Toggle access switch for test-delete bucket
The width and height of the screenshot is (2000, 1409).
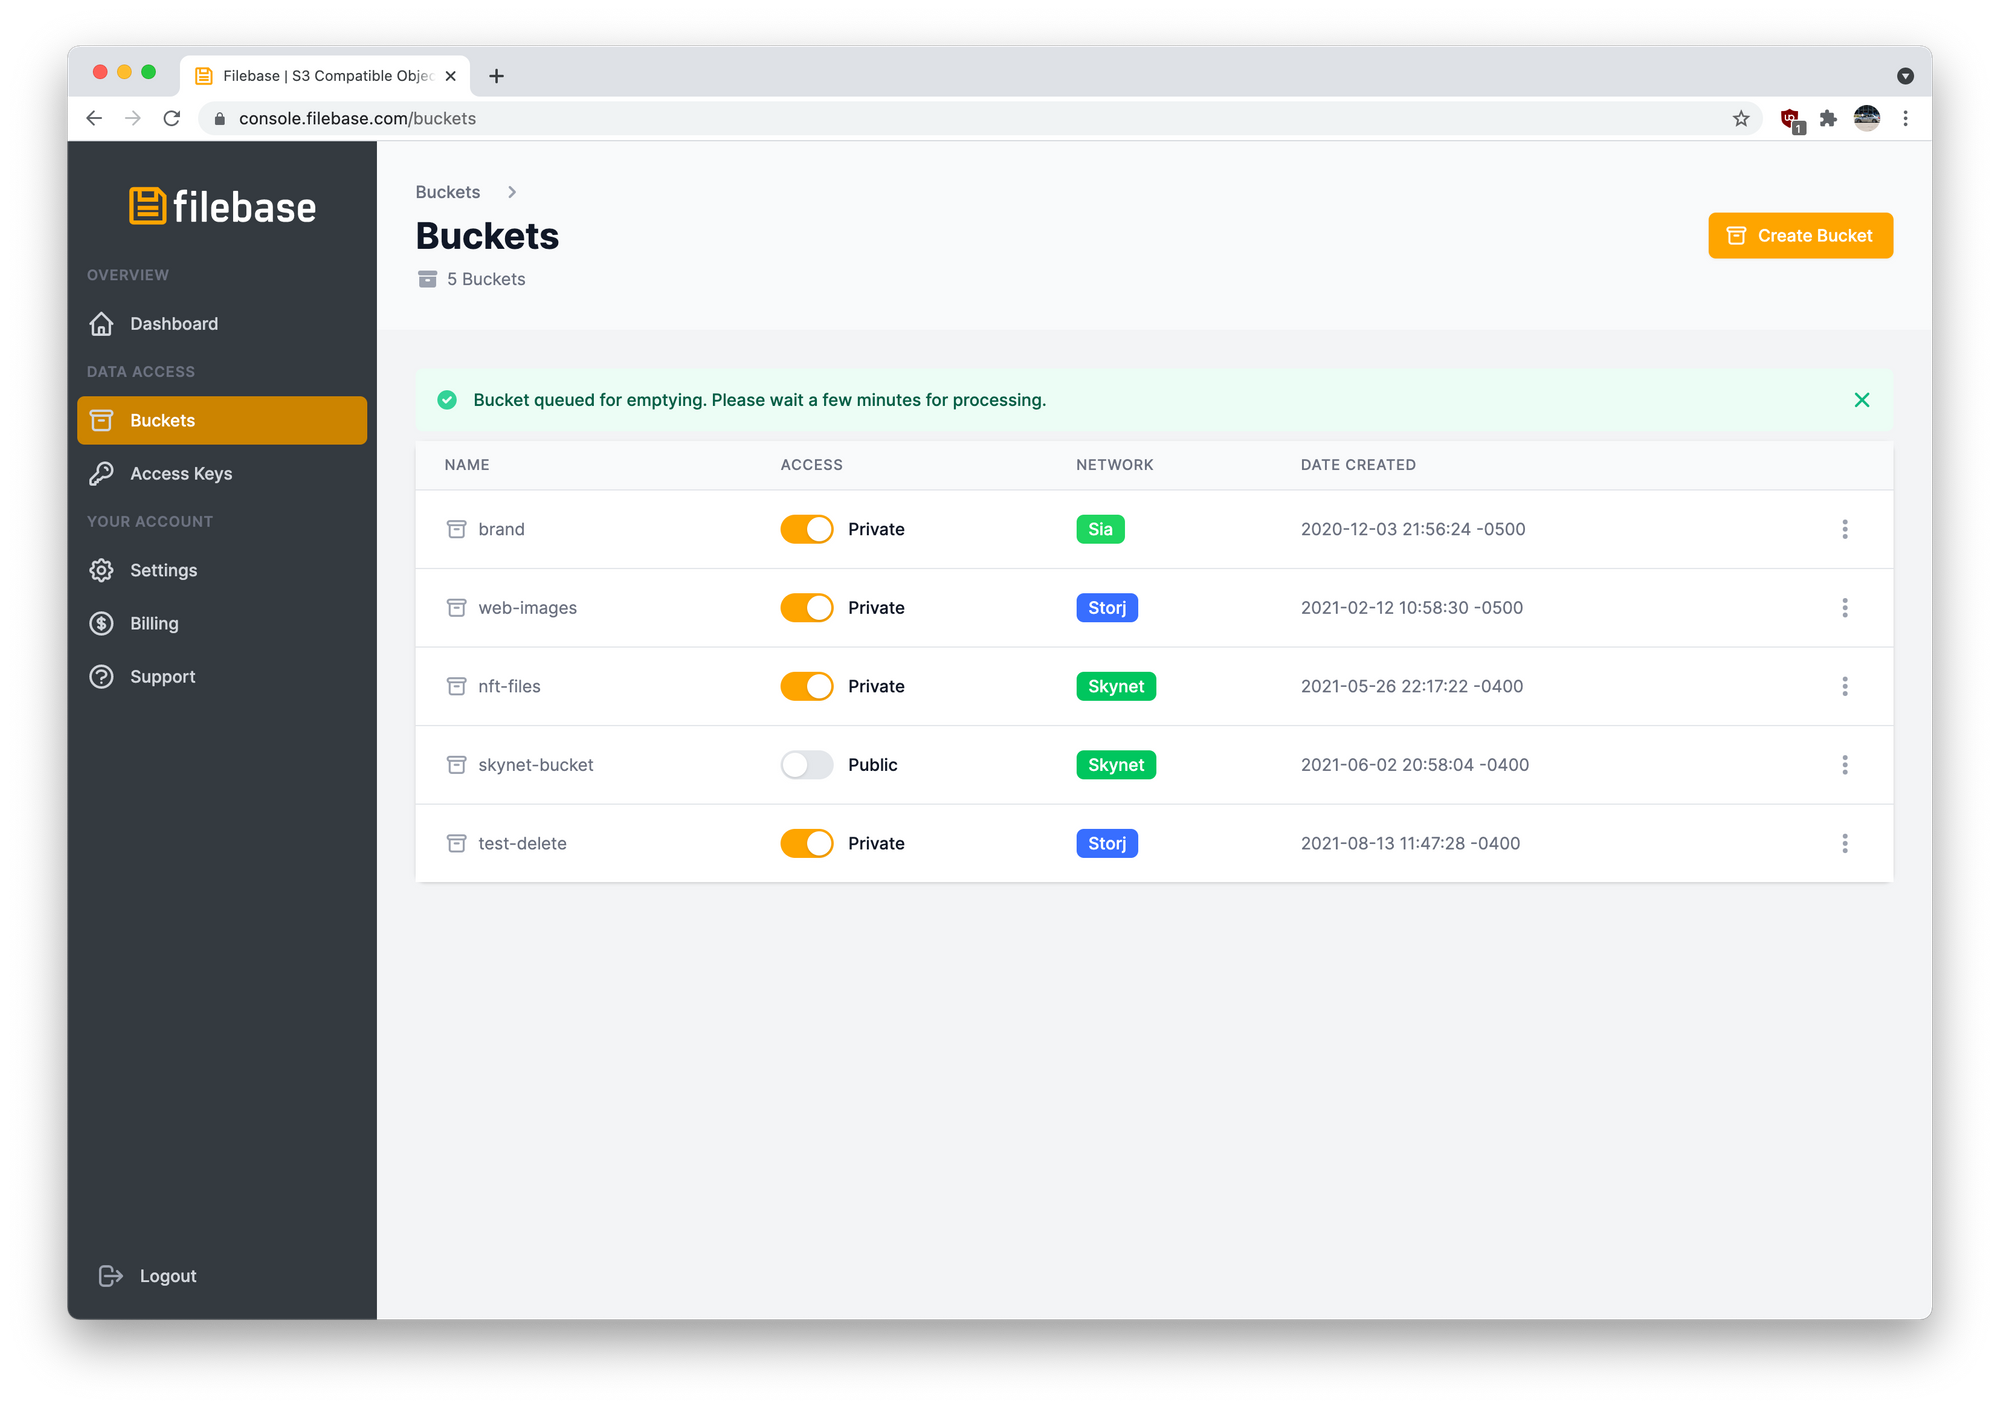click(x=807, y=843)
